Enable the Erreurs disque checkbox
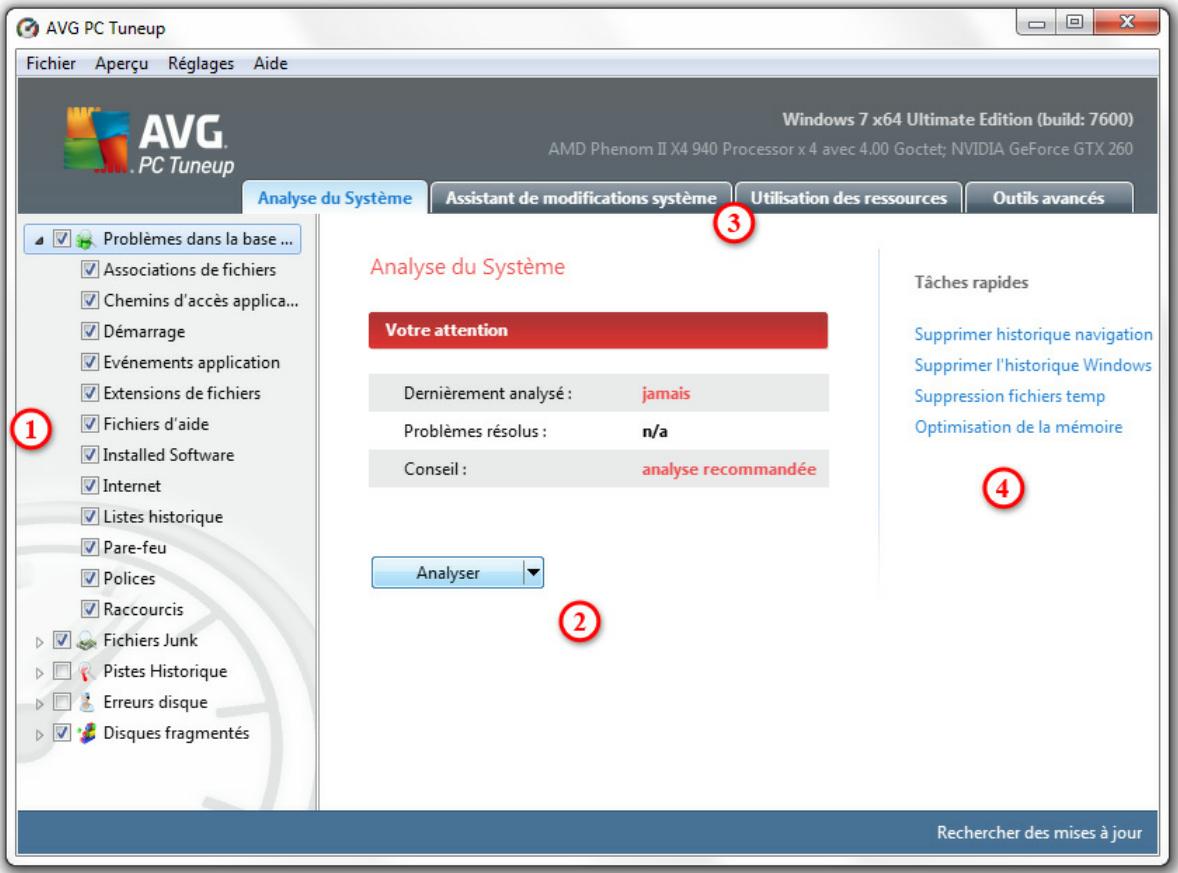The height and width of the screenshot is (873, 1178). click(x=62, y=702)
